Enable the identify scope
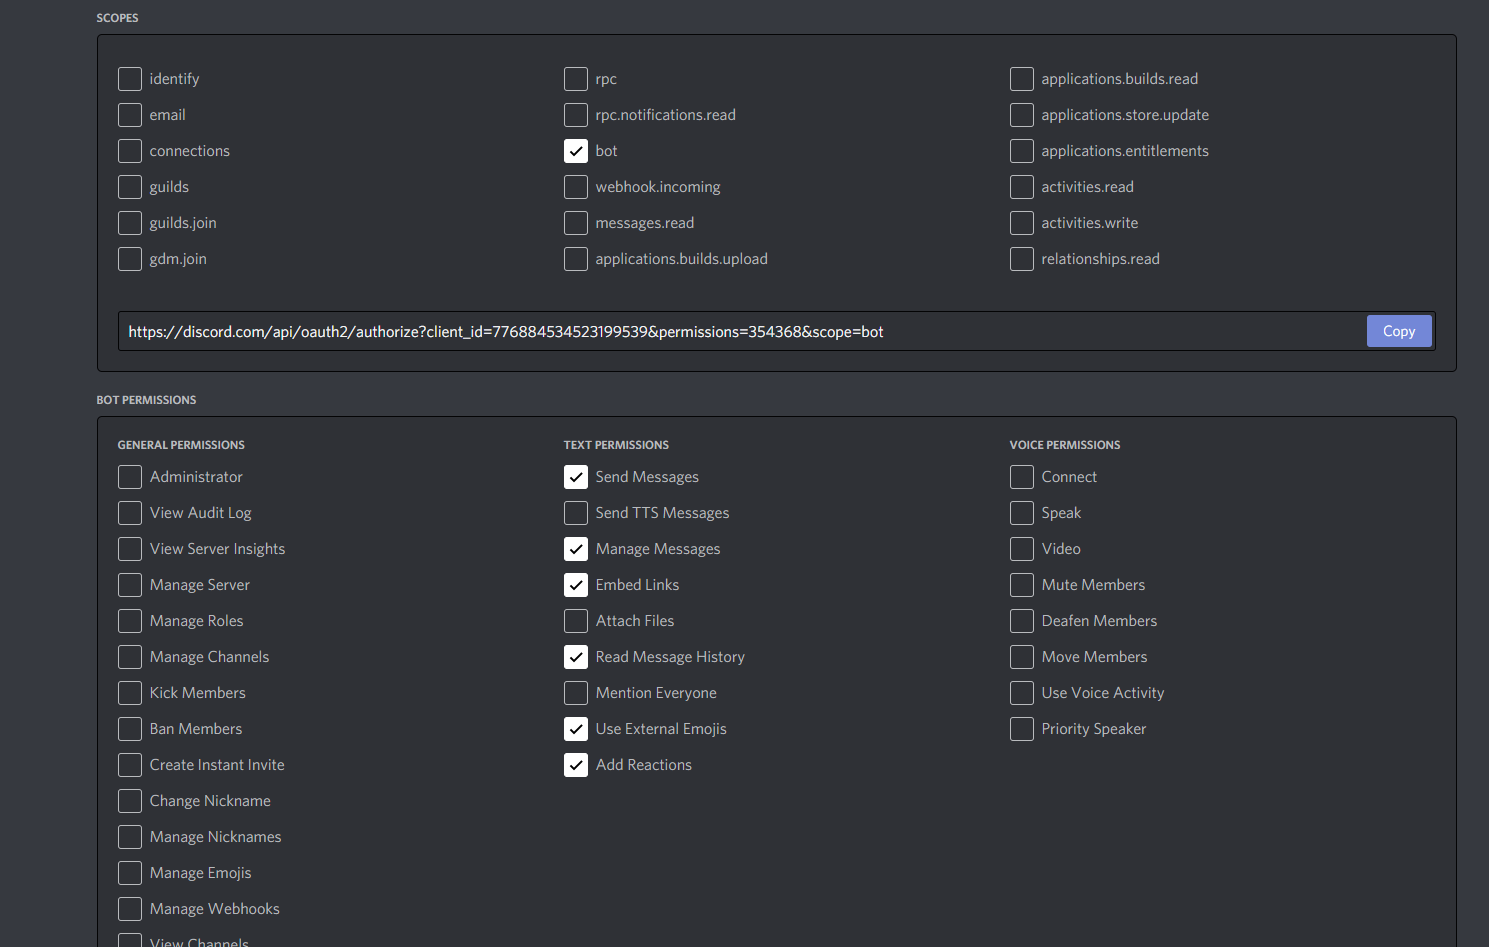Image resolution: width=1489 pixels, height=947 pixels. click(x=130, y=79)
